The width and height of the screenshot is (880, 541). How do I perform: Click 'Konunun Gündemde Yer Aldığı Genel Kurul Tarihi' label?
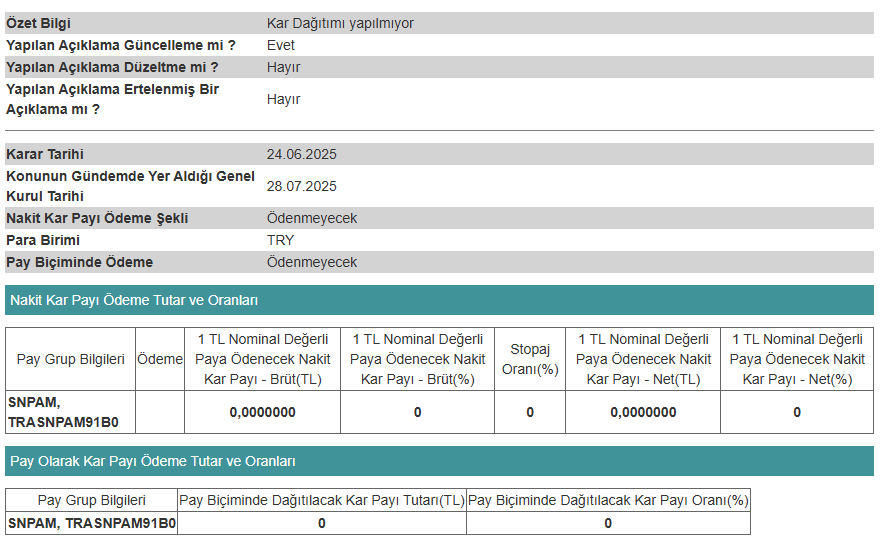[x=130, y=186]
